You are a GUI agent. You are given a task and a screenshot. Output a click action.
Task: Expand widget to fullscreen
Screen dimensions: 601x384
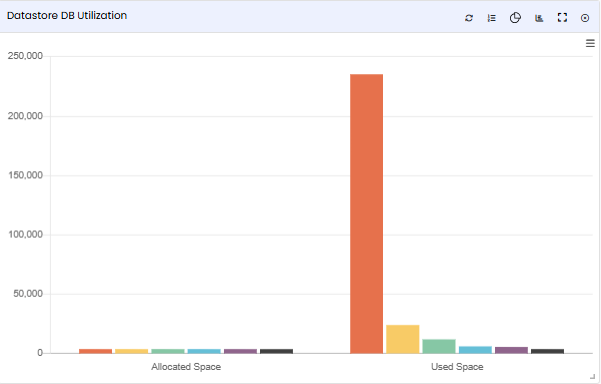coord(562,18)
